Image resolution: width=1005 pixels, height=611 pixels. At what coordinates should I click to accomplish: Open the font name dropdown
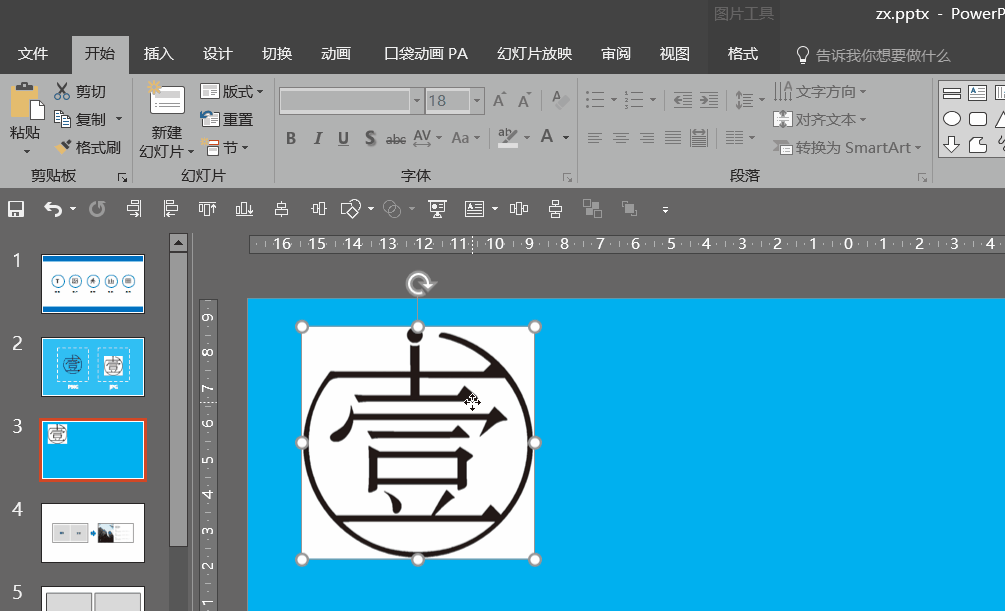click(417, 101)
